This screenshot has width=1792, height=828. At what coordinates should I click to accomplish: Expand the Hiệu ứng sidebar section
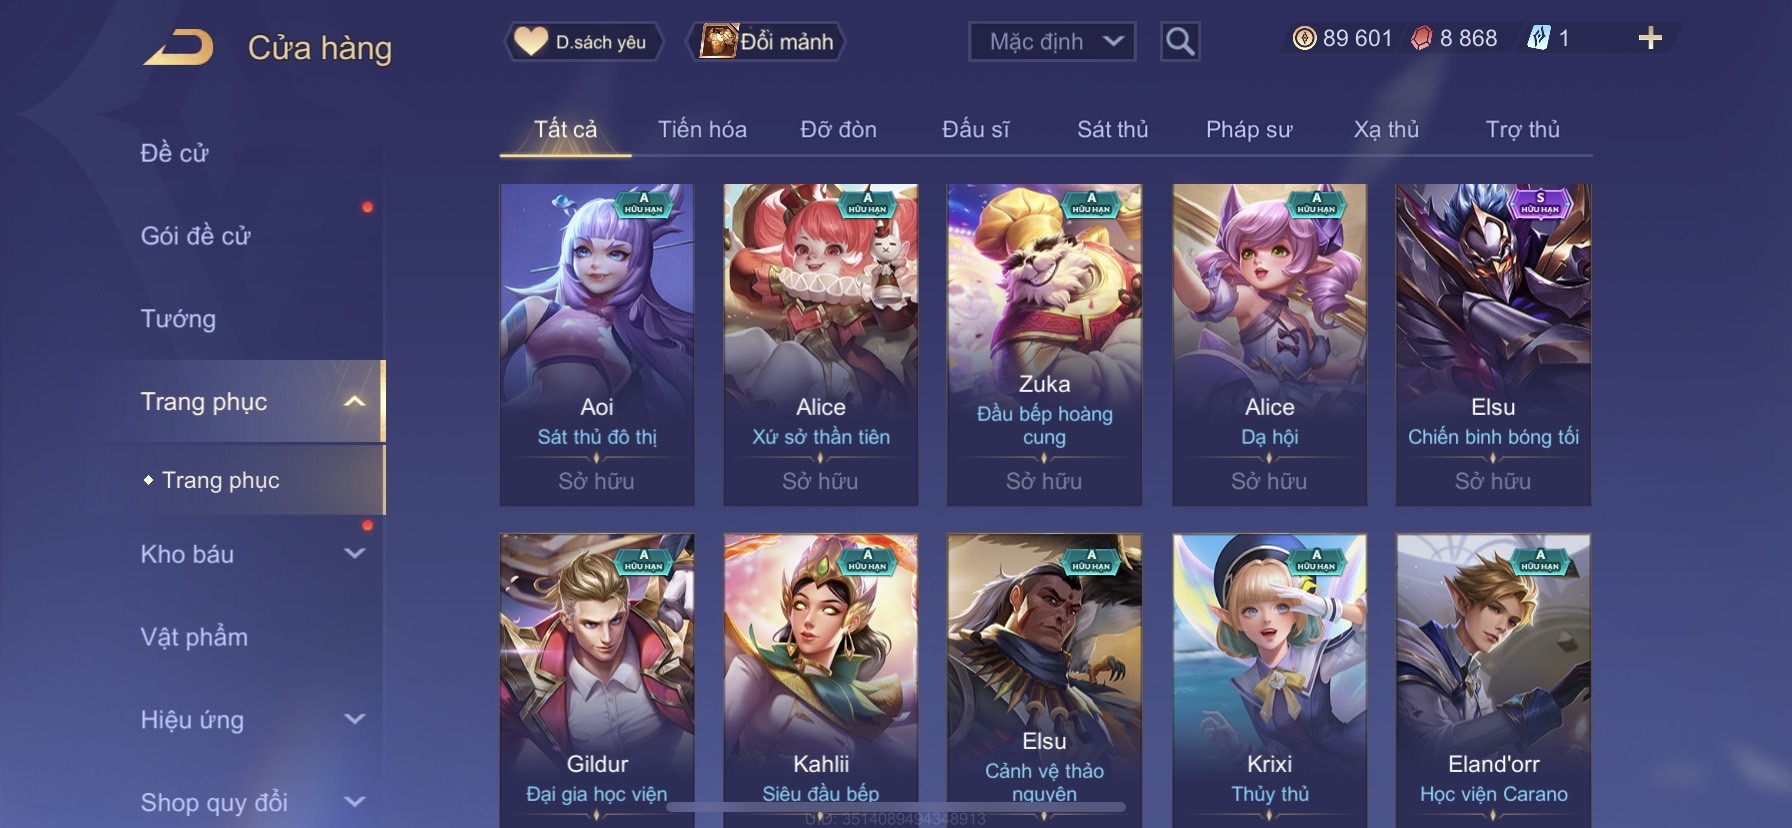pos(354,719)
